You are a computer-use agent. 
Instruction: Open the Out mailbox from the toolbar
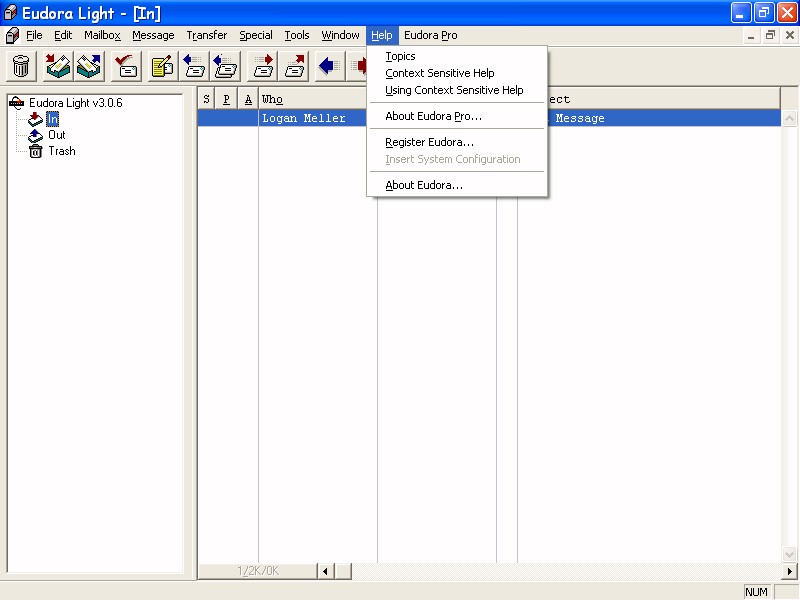coord(89,66)
